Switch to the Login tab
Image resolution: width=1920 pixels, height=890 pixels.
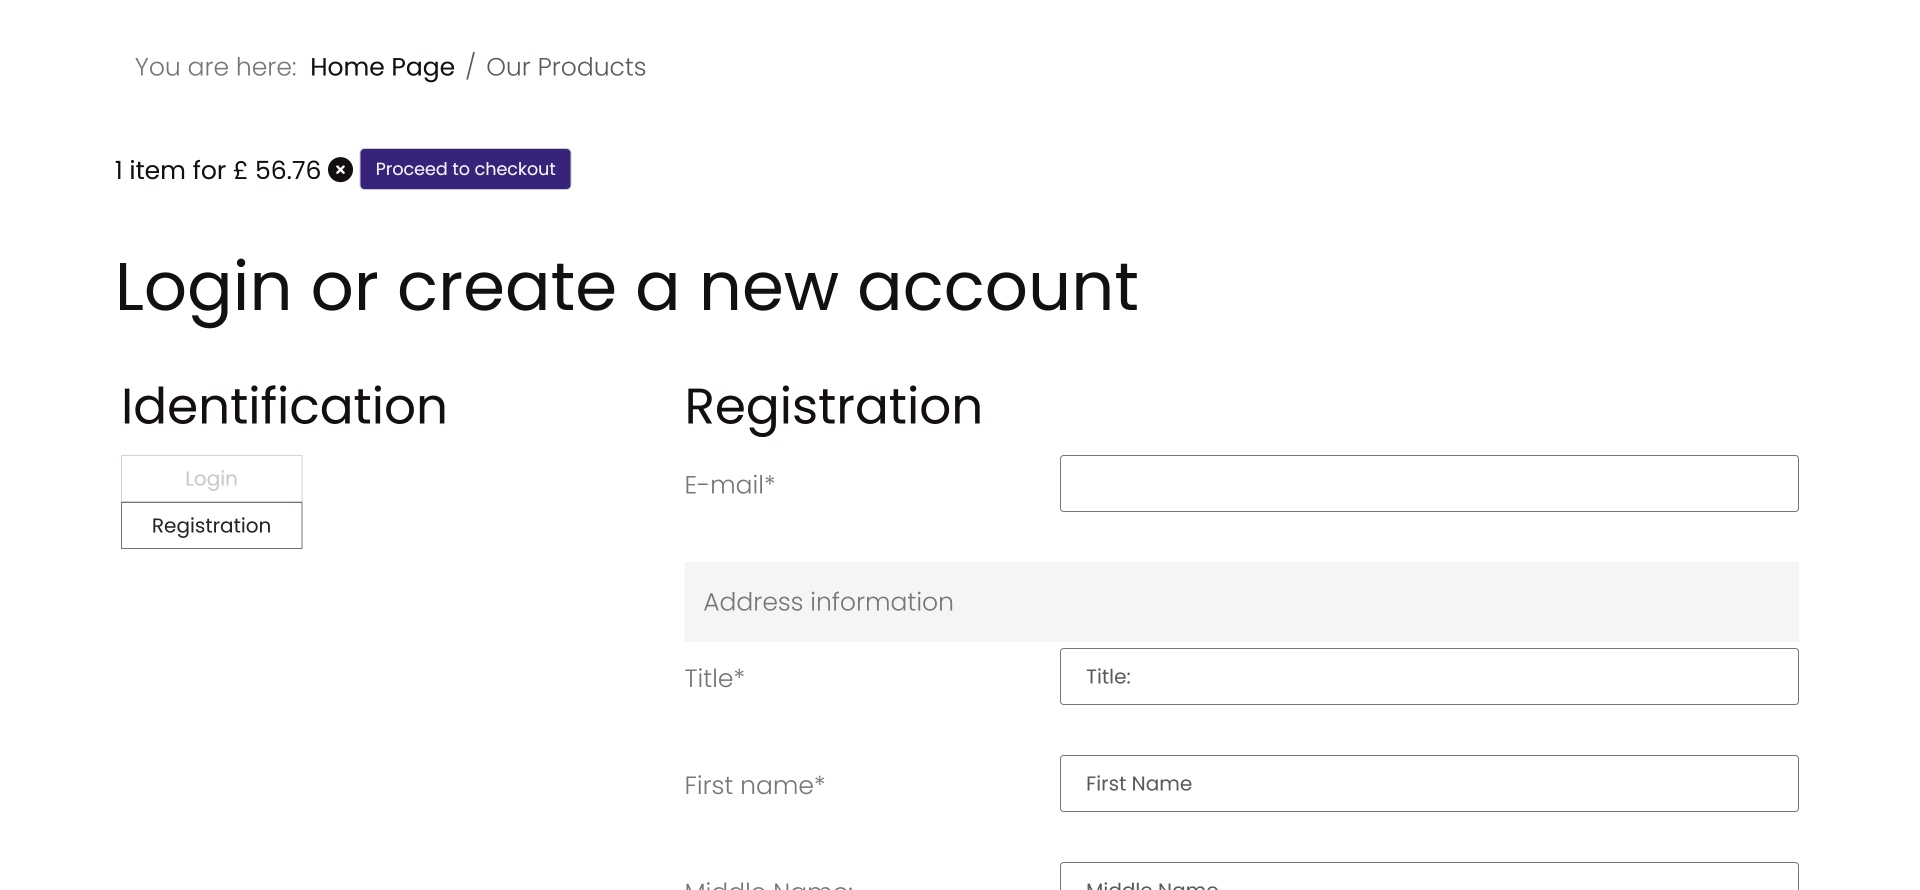tap(211, 479)
